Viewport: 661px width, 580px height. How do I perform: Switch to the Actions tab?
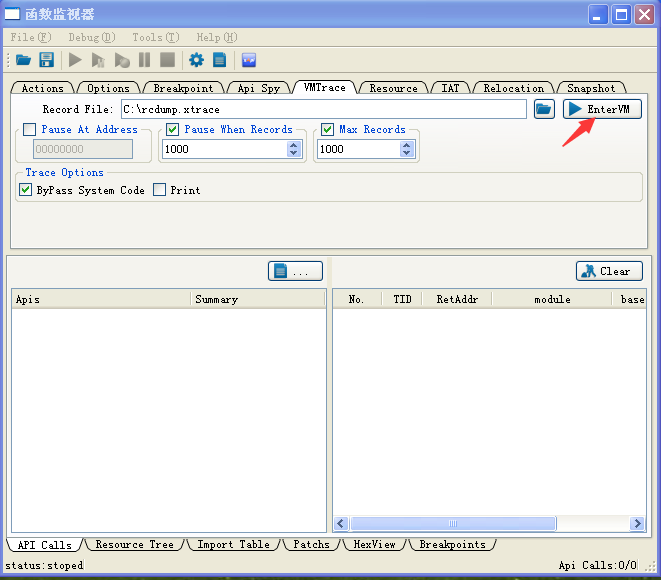(x=43, y=88)
